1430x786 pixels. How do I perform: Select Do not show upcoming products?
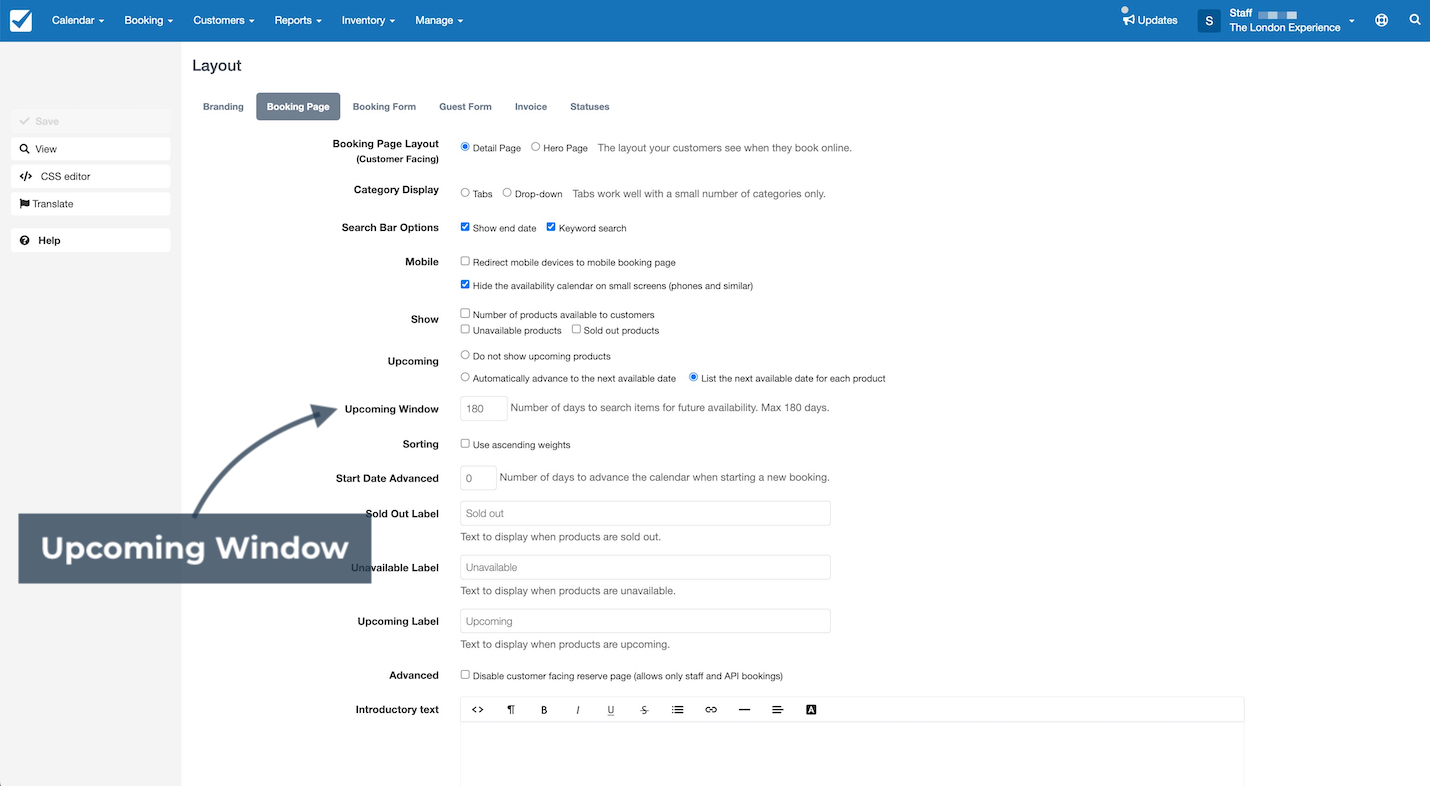465,355
